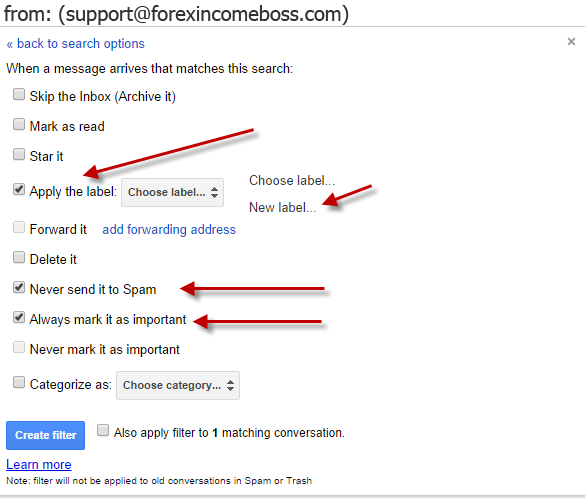Click add forwarding address link
This screenshot has width=588, height=499.
coord(169,229)
